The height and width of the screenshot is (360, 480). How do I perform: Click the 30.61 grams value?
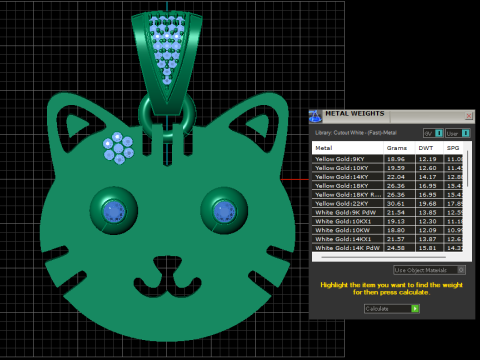pos(396,203)
